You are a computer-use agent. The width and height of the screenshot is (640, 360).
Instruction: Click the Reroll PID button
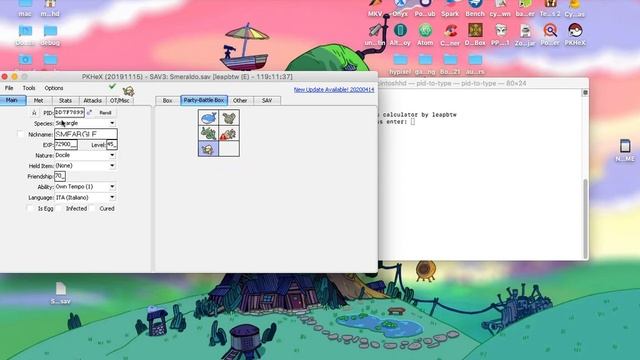click(105, 113)
